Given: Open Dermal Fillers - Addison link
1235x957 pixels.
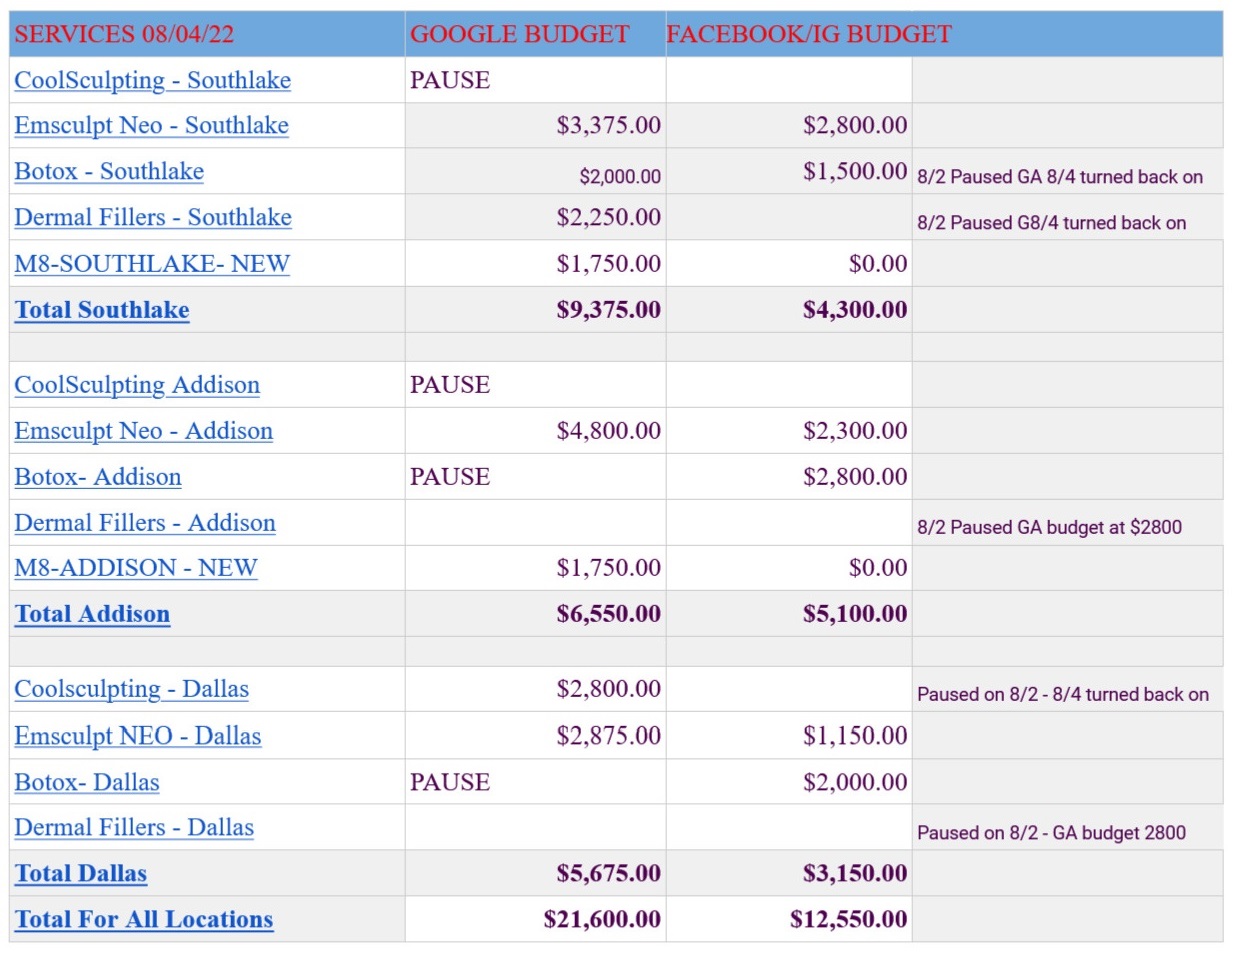Looking at the screenshot, I should click(x=145, y=523).
